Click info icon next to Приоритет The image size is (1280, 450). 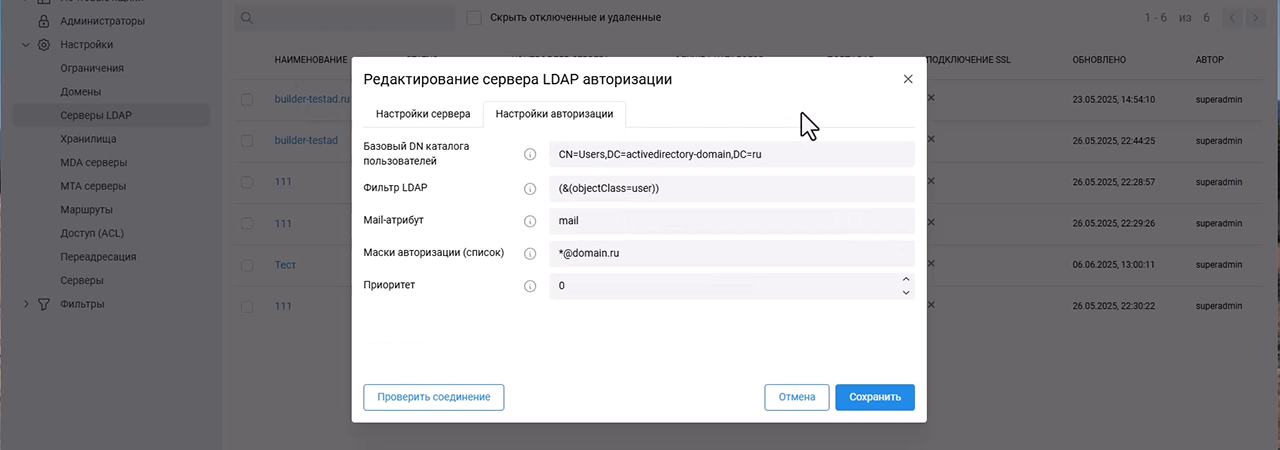coord(530,286)
